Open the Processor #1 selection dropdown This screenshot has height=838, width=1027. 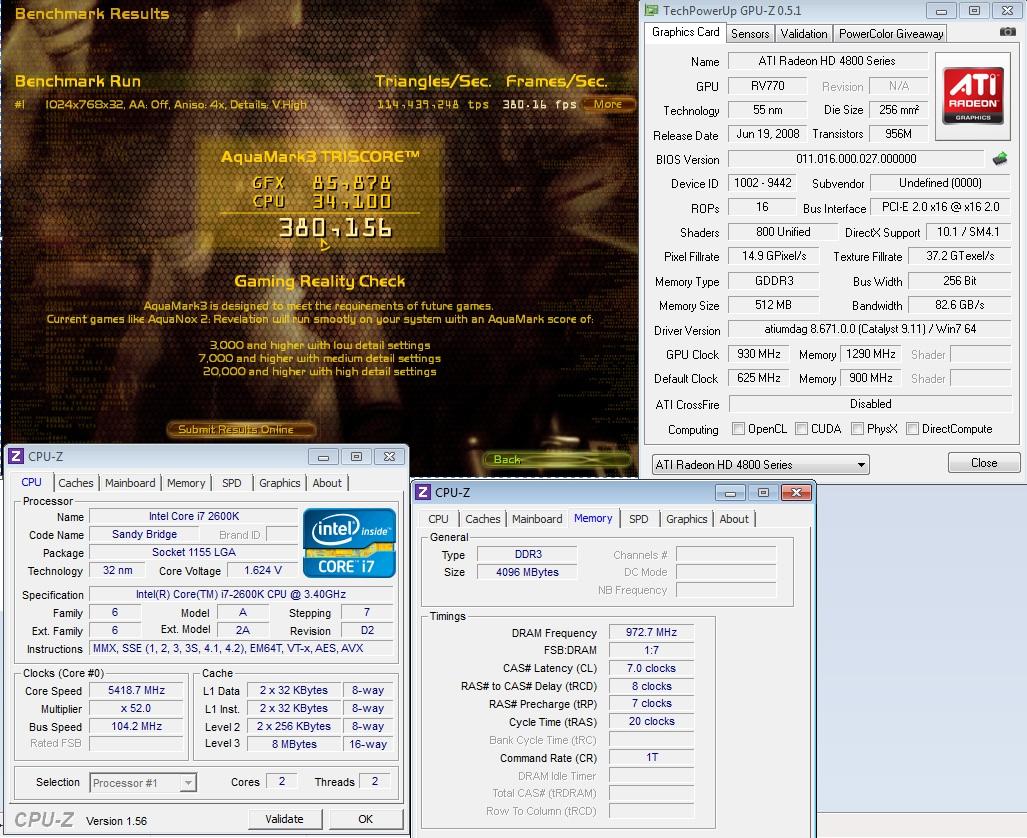(143, 782)
